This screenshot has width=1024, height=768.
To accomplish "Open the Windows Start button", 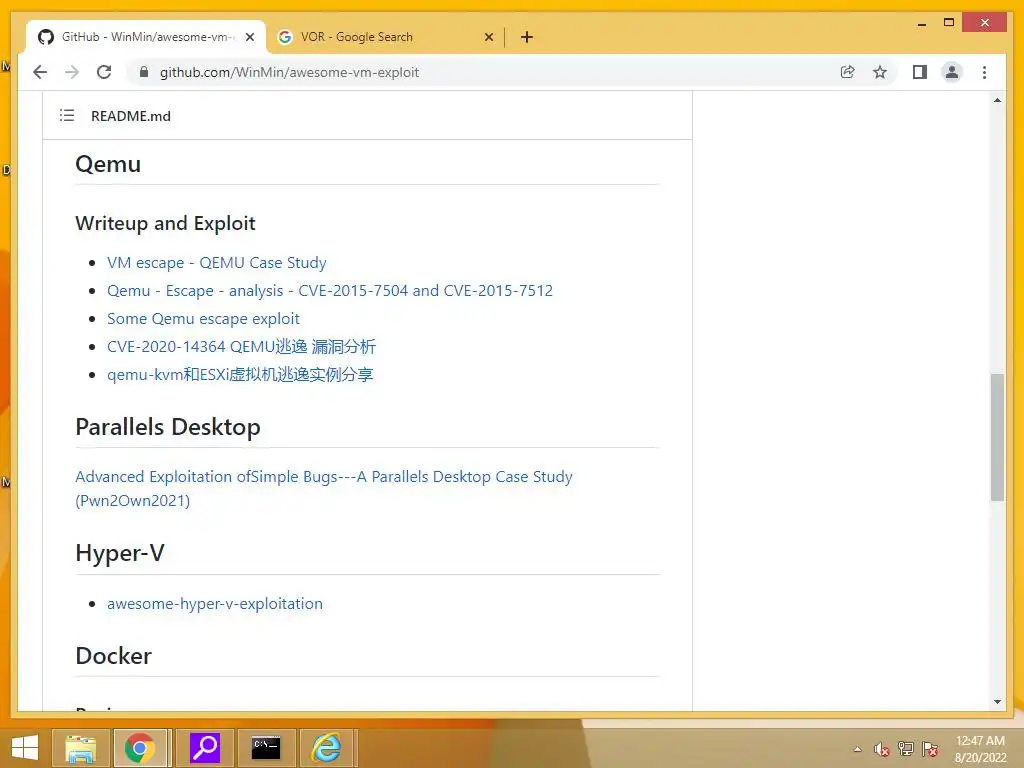I will 25,748.
